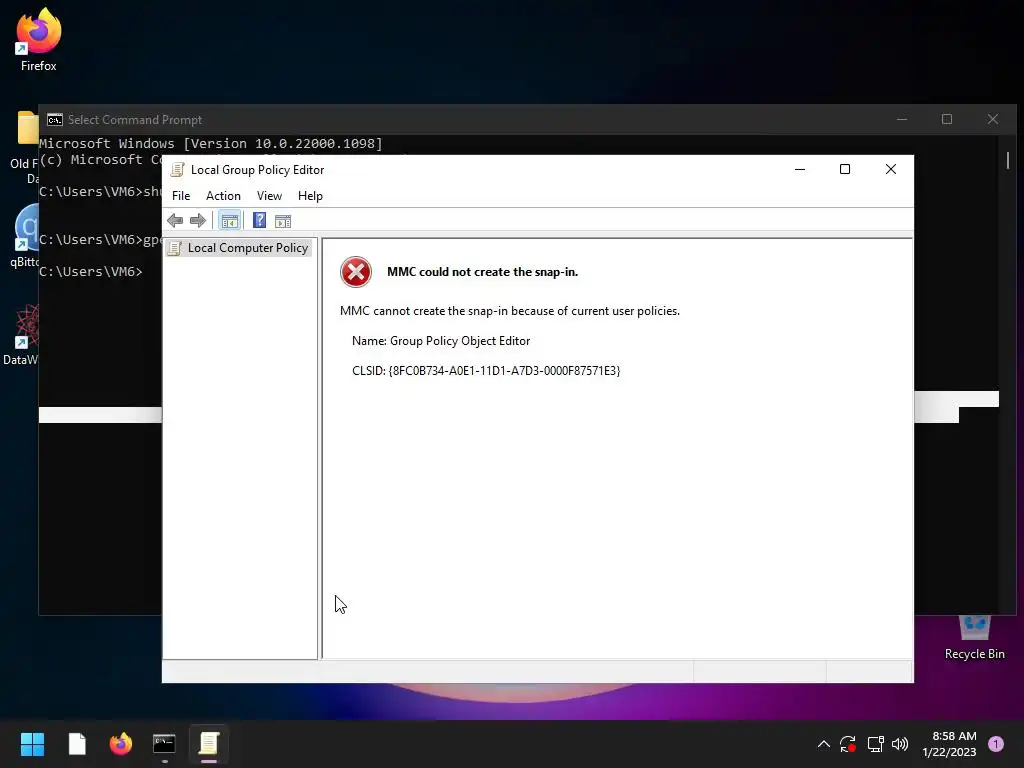The width and height of the screenshot is (1024, 768).
Task: Maximize the Local Group Policy Editor window
Action: [x=845, y=169]
